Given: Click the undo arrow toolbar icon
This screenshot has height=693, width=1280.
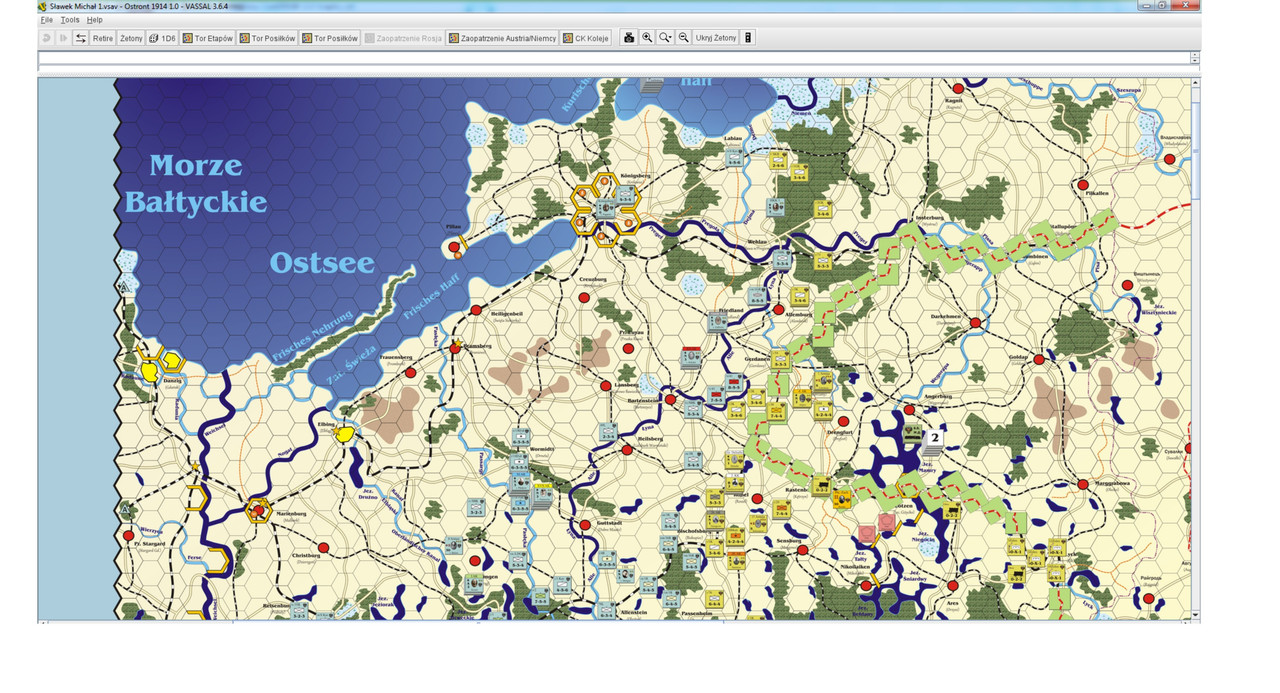Looking at the screenshot, I should (x=46, y=38).
